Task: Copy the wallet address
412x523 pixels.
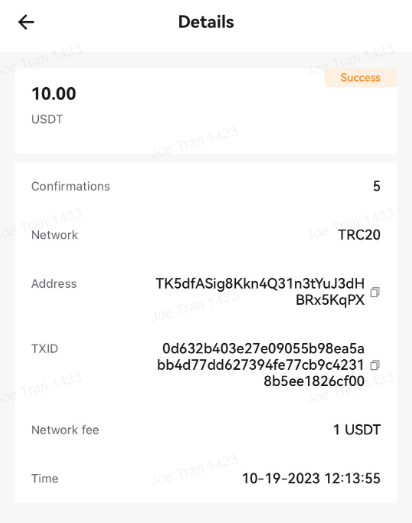Action: pos(375,292)
